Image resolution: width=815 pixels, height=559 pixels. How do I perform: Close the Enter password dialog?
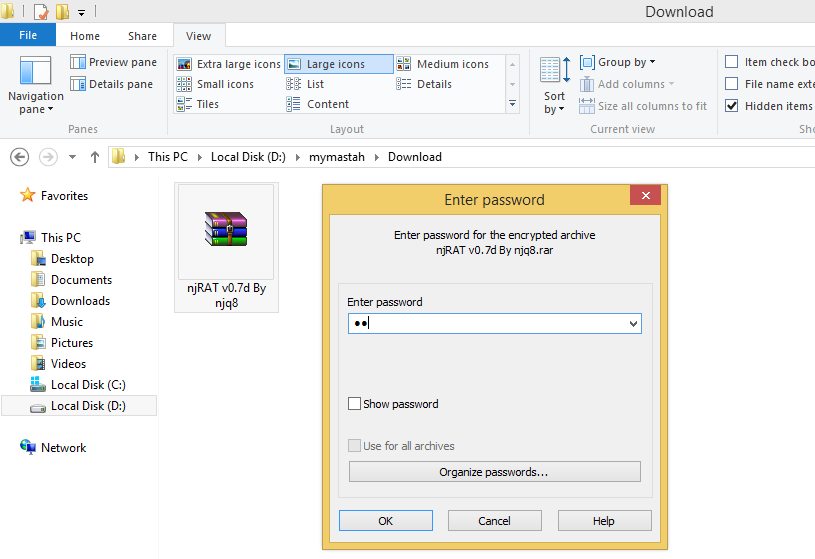click(646, 196)
